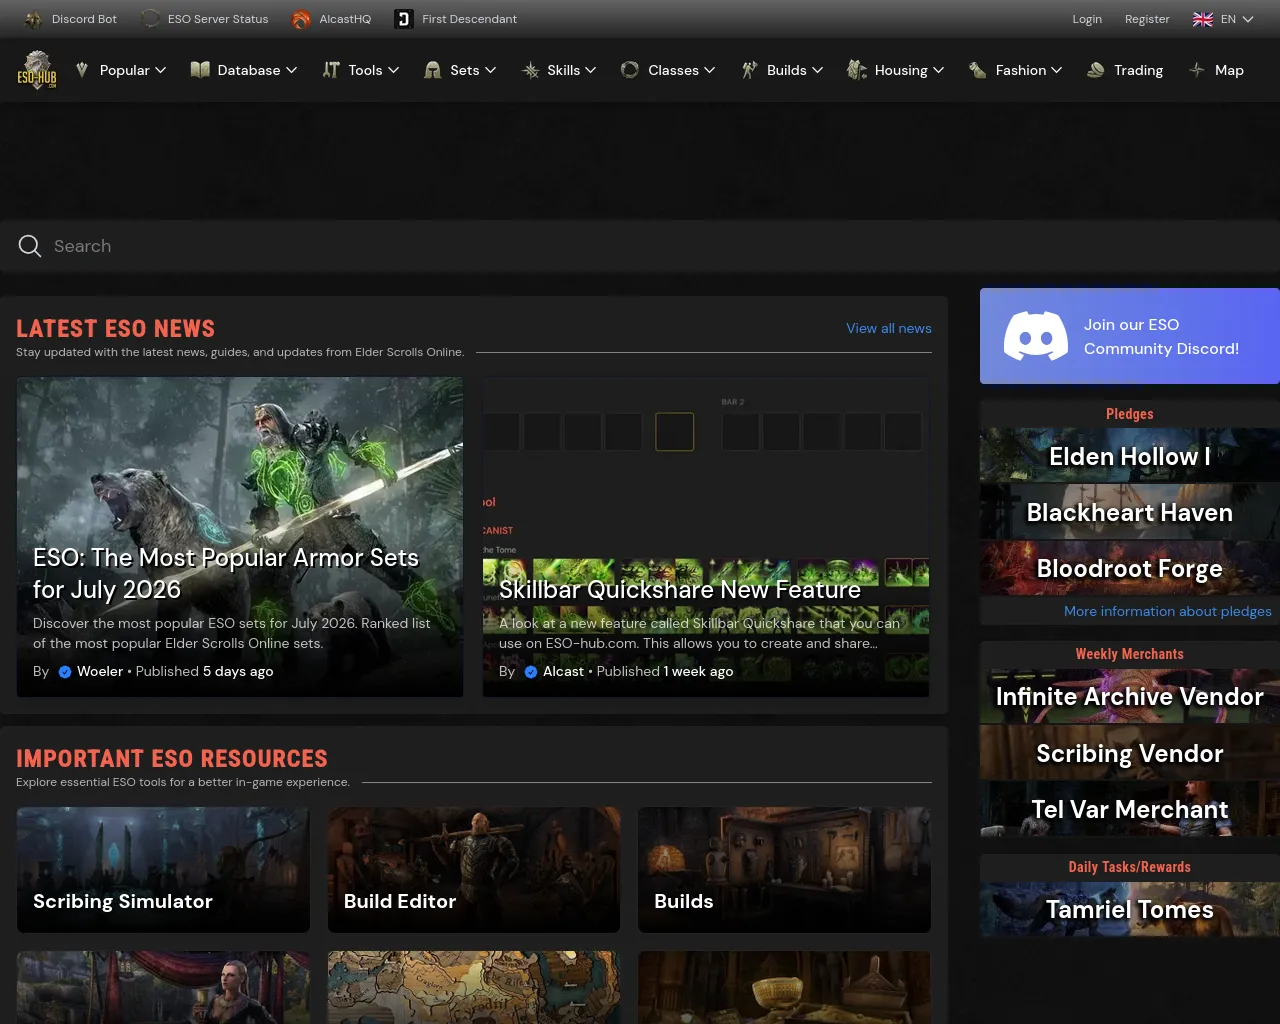Image resolution: width=1280 pixels, height=1024 pixels.
Task: Click the Classes circle icon
Action: coord(630,70)
